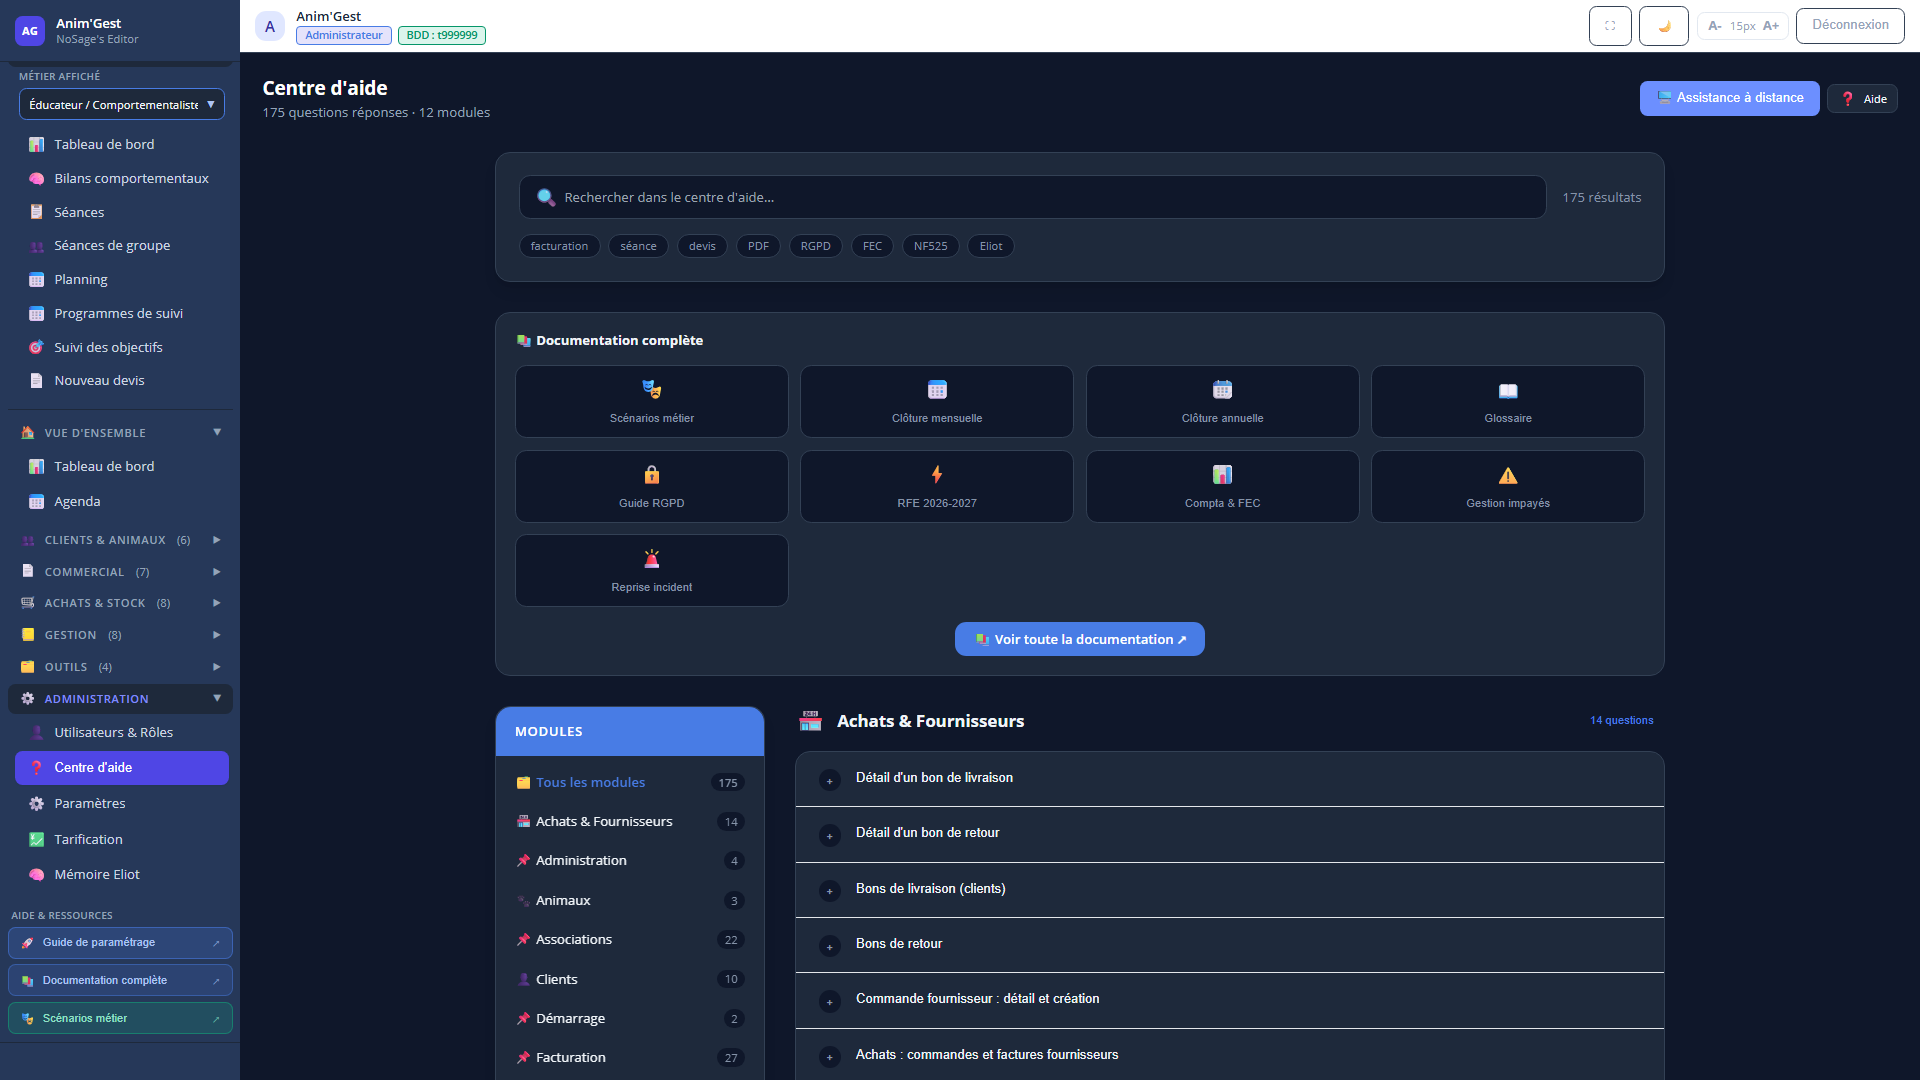Expand the Clients & Animaux section
This screenshot has height=1080, width=1920.
[x=120, y=540]
